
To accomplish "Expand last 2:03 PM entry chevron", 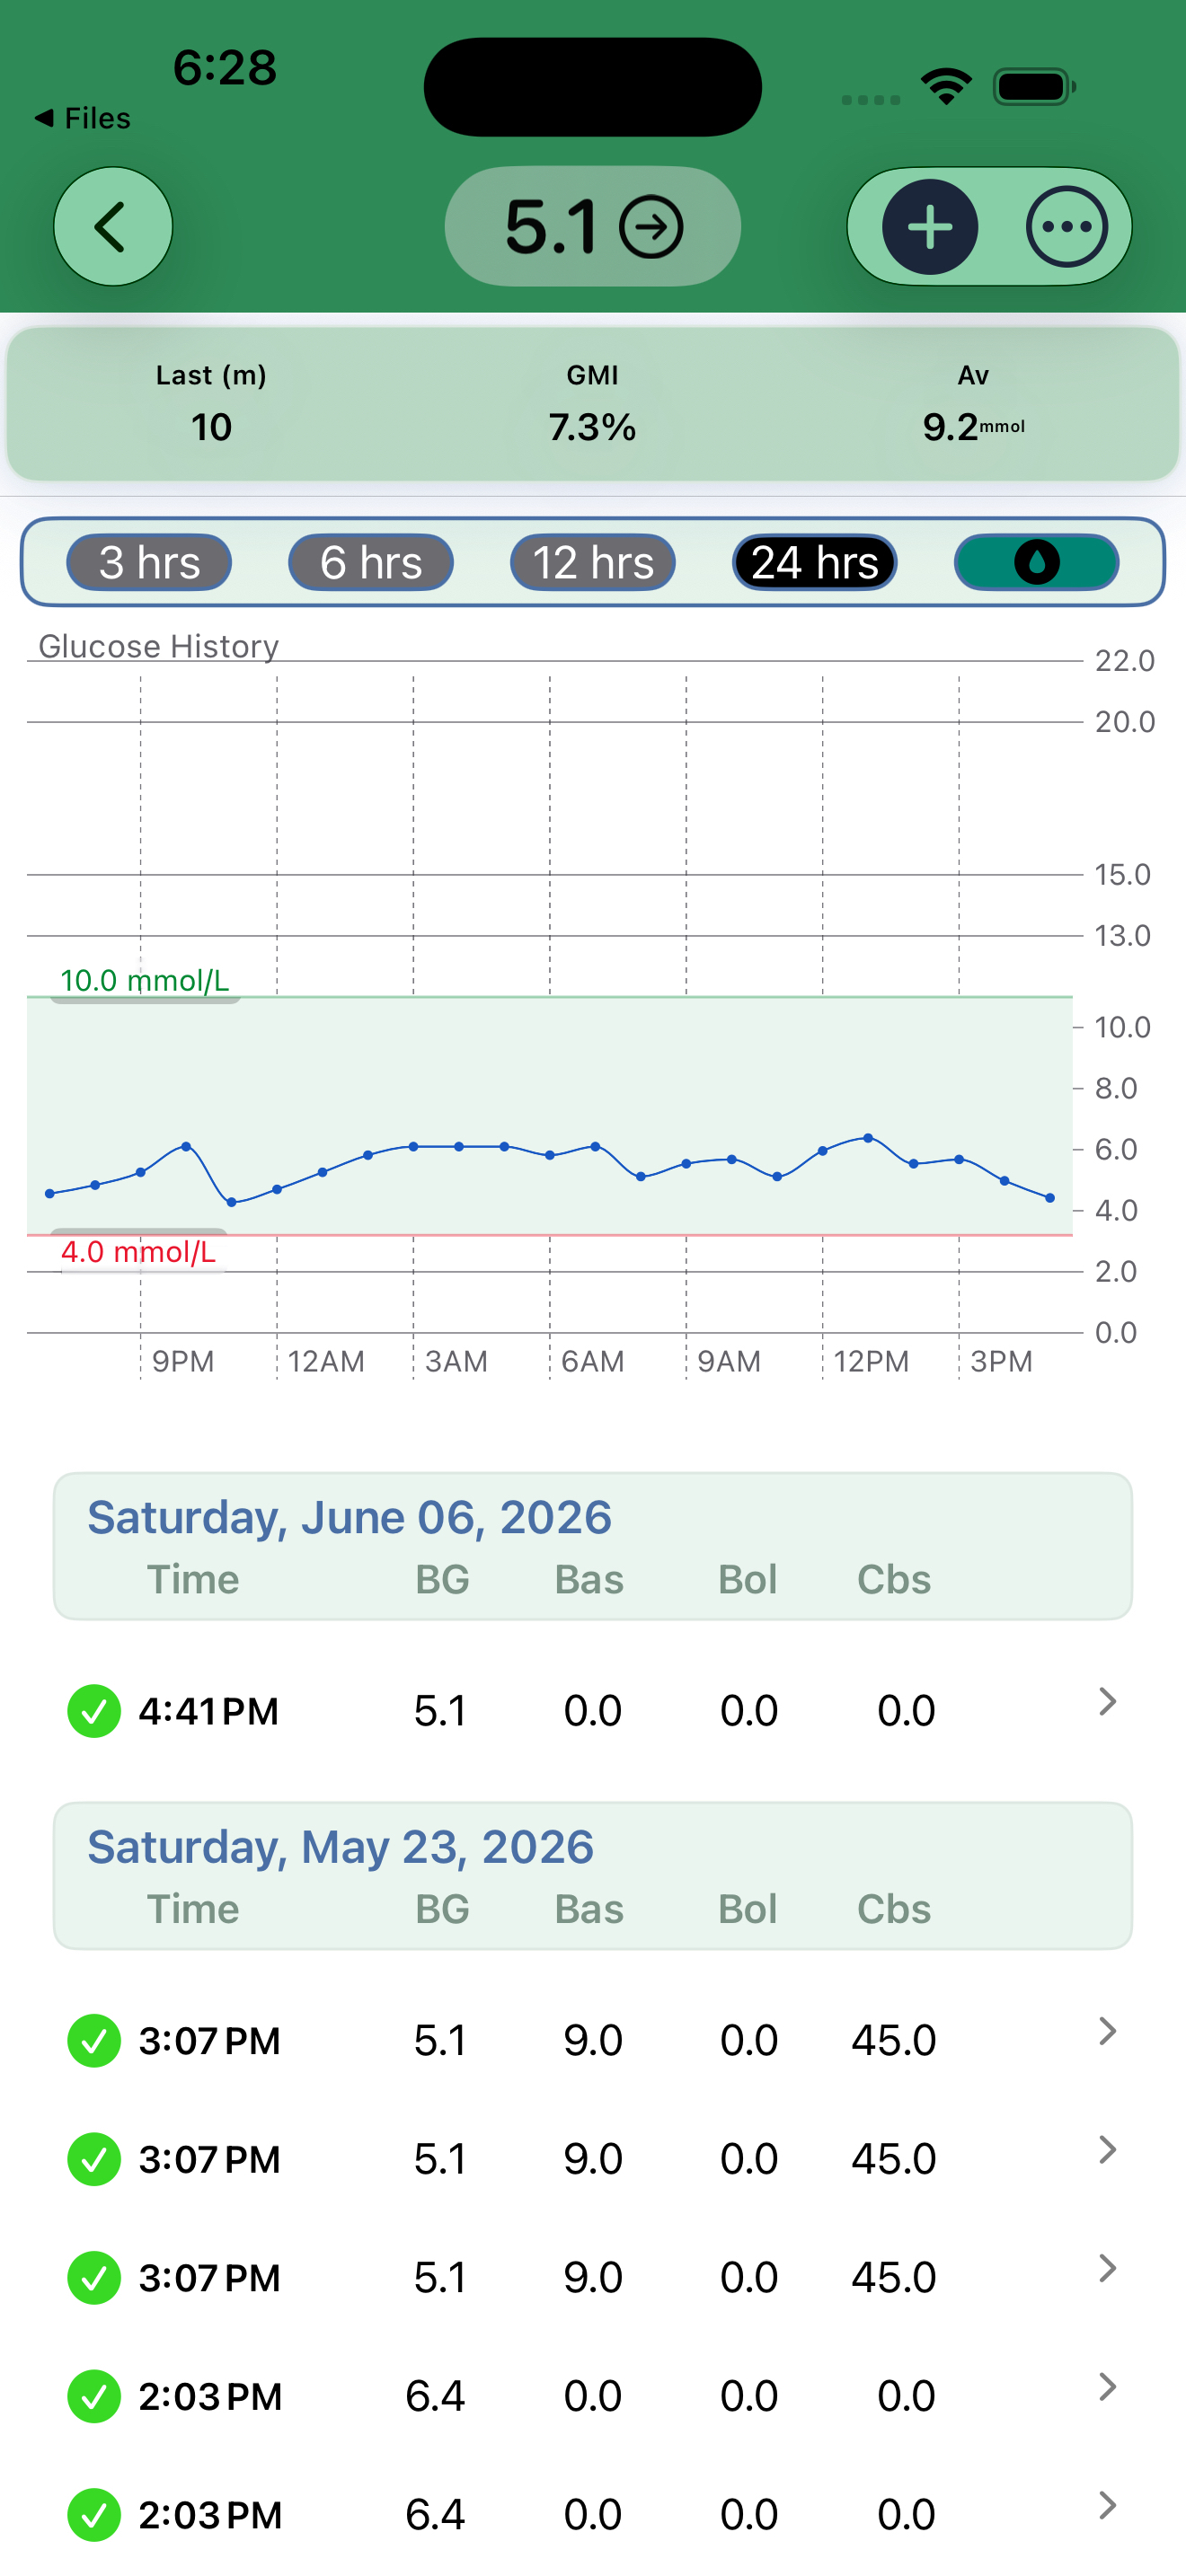I will 1106,2506.
